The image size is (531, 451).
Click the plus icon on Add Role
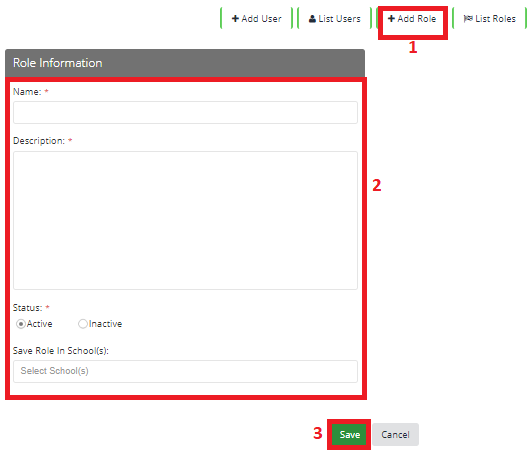391,19
